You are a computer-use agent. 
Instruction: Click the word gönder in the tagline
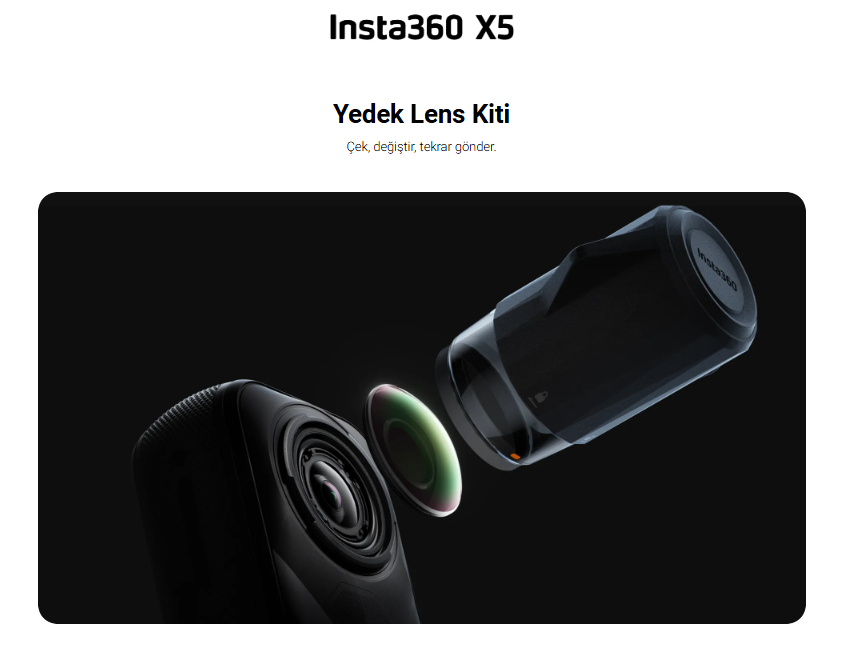[x=475, y=147]
